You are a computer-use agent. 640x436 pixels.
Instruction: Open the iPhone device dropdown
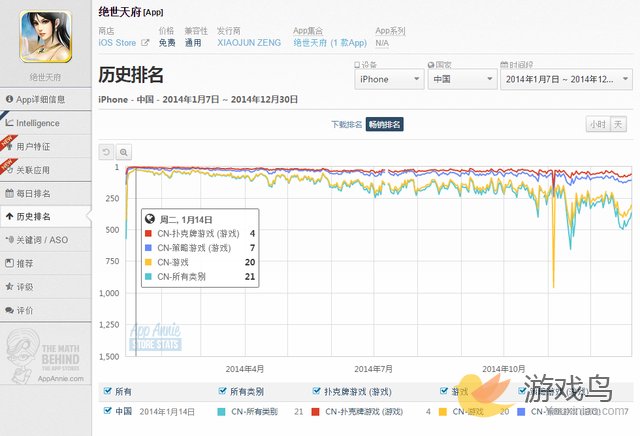coord(389,79)
